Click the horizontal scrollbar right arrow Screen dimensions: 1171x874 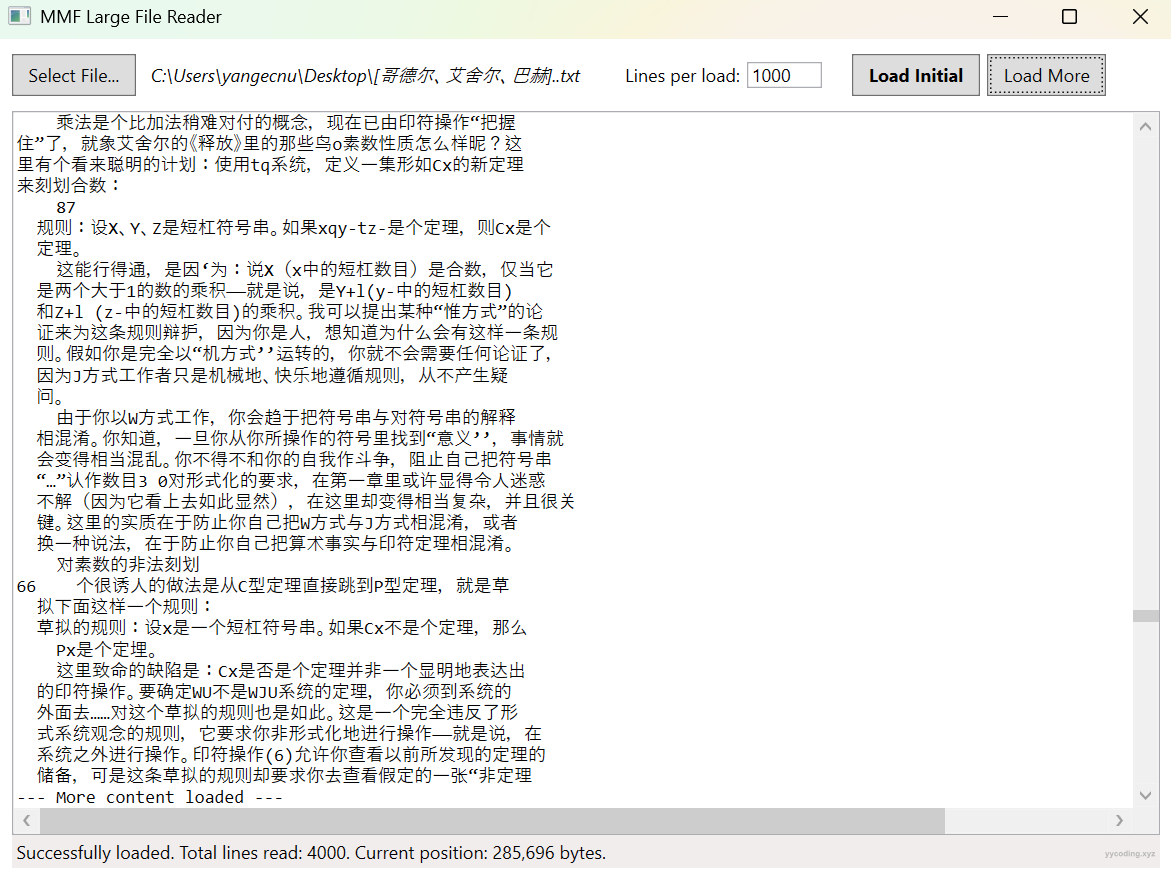click(x=1119, y=820)
